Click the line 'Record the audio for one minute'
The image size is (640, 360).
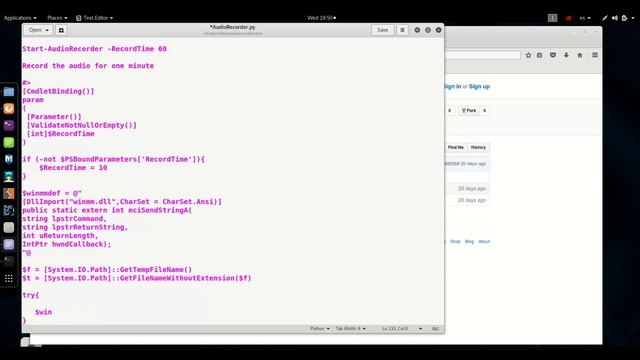tap(88, 66)
